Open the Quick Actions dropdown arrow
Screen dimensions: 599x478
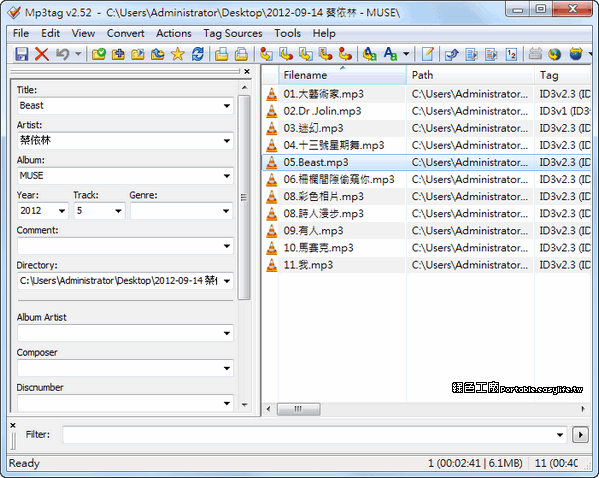click(406, 54)
